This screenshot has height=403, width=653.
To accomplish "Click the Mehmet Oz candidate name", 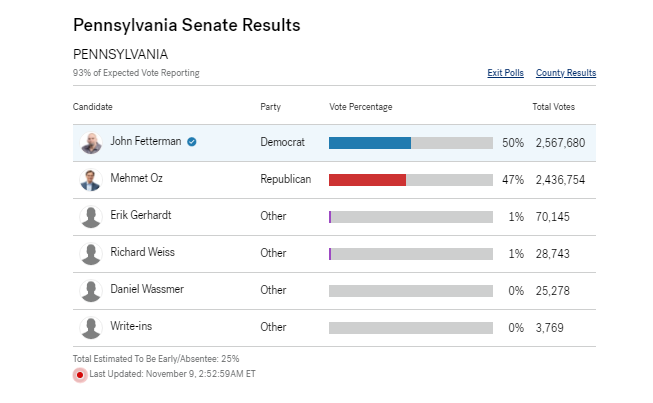I will (136, 178).
